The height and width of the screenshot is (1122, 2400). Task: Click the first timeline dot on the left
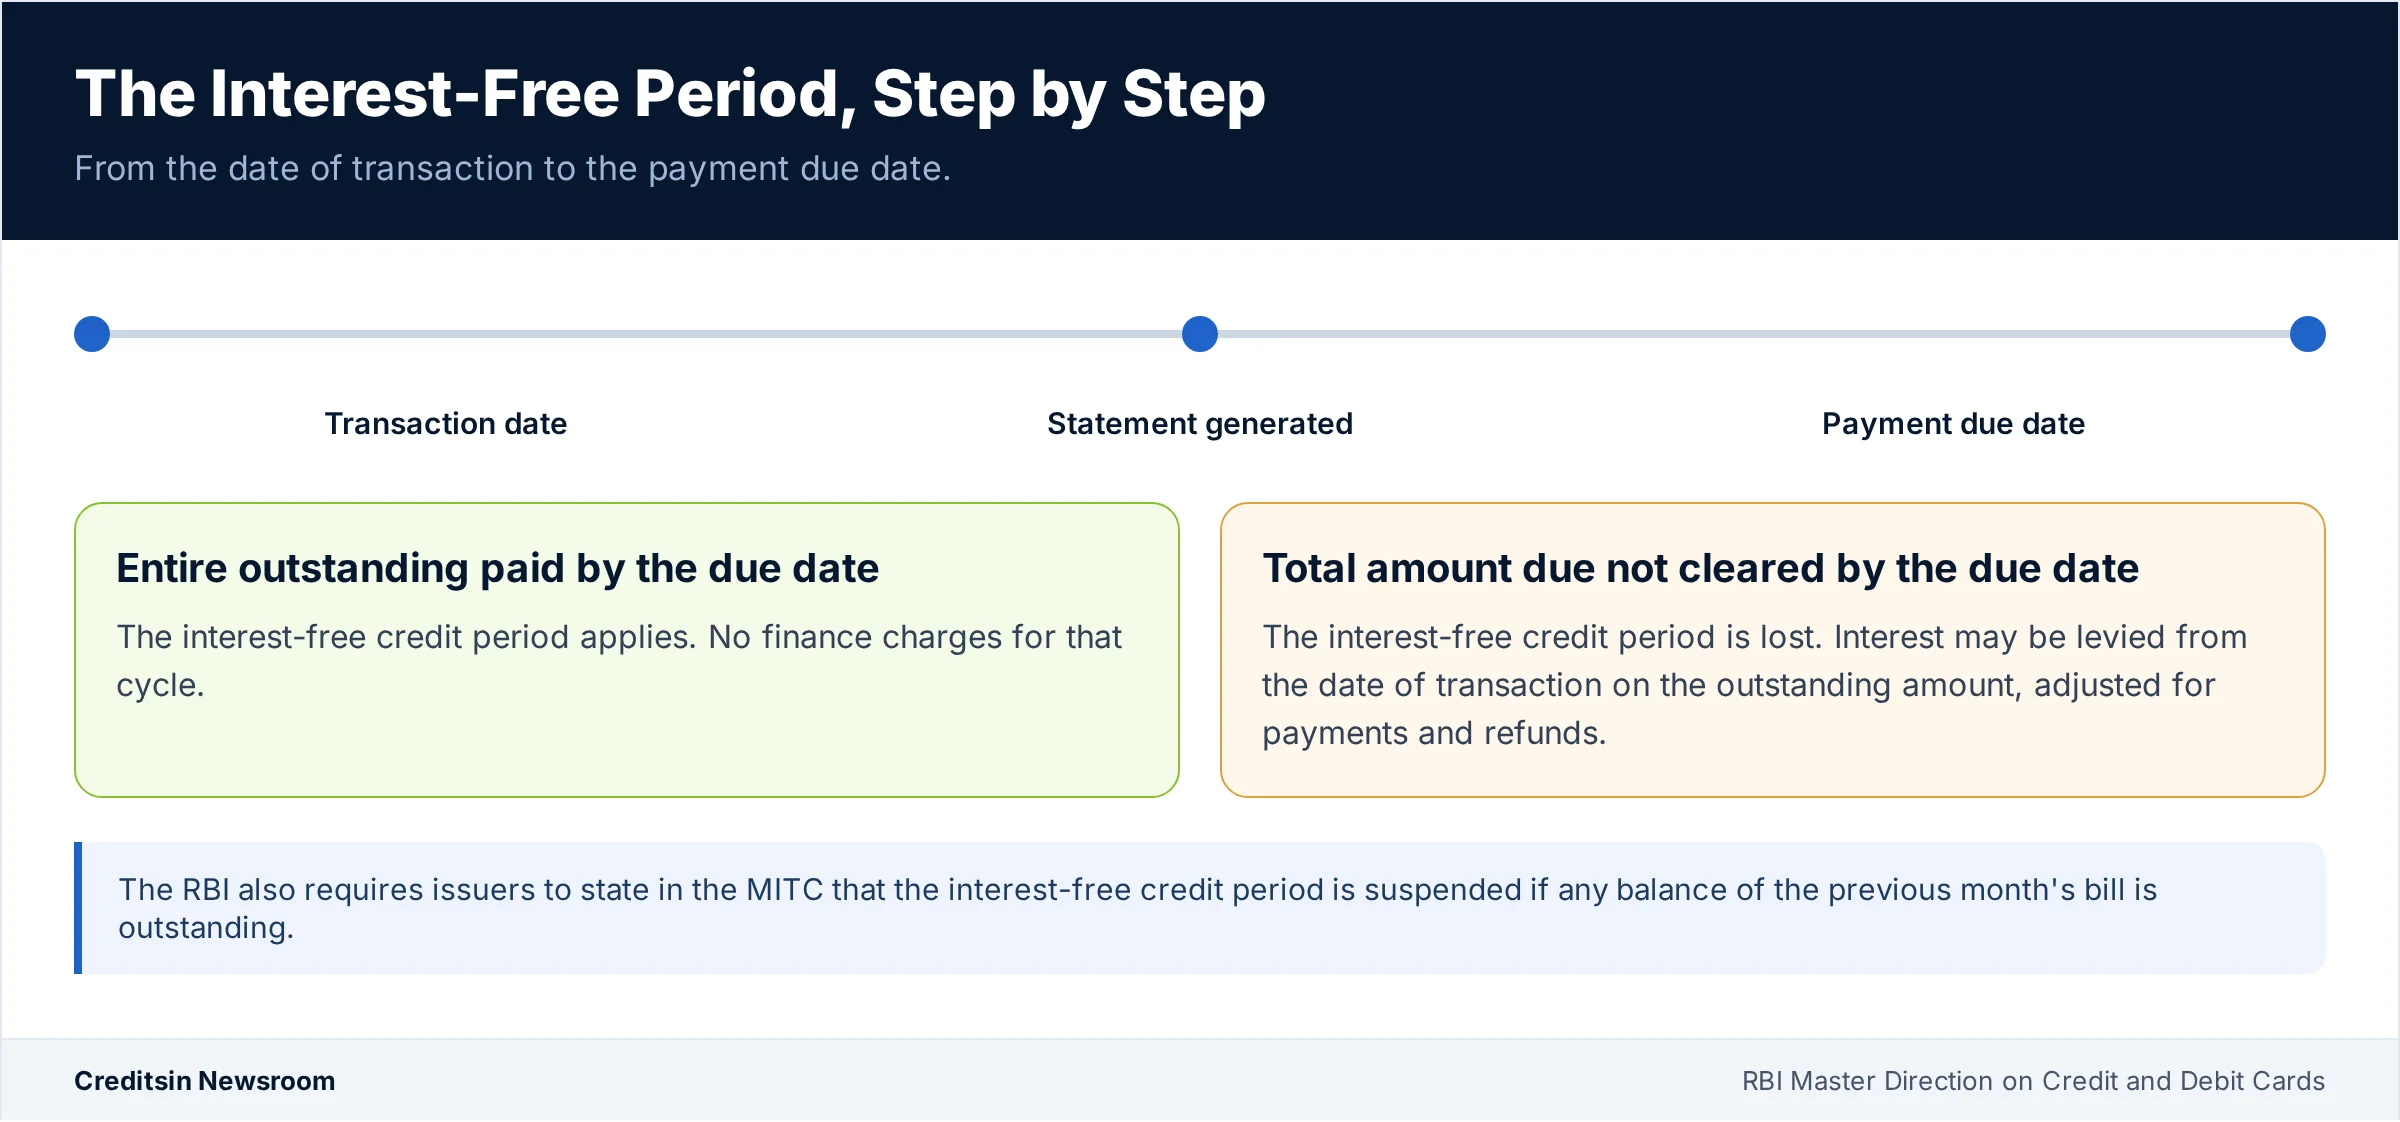[x=92, y=334]
